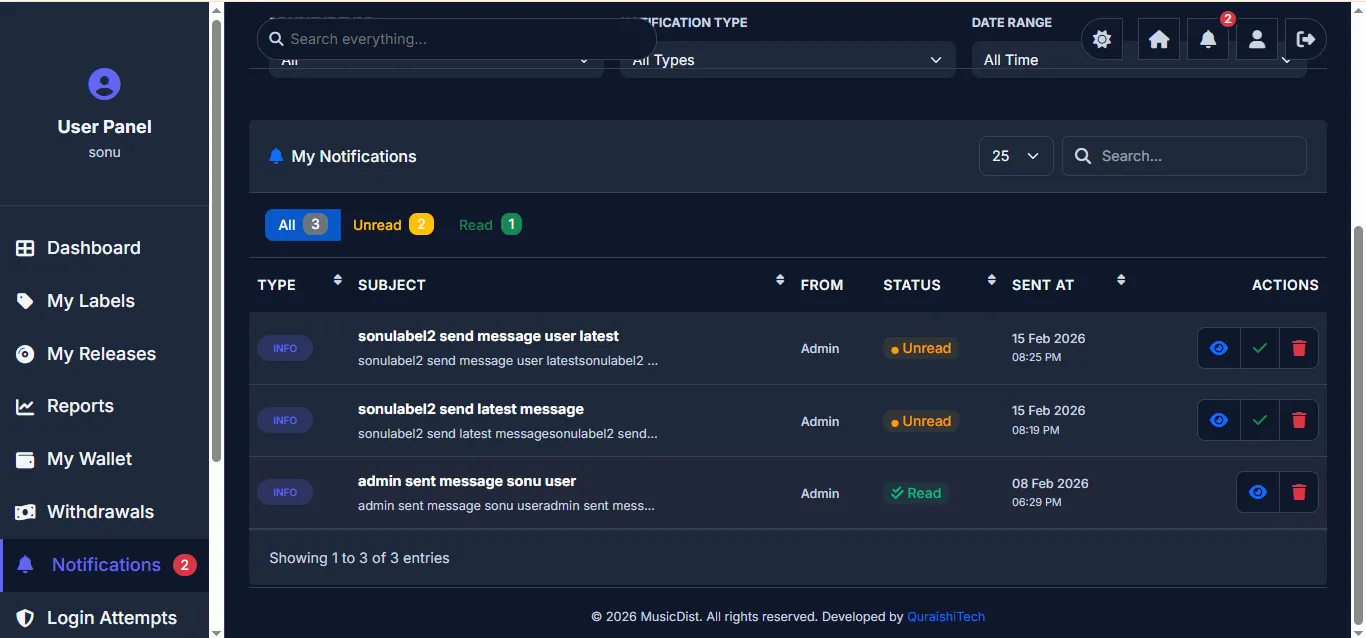Open My Labels in the sidebar

click(x=104, y=301)
